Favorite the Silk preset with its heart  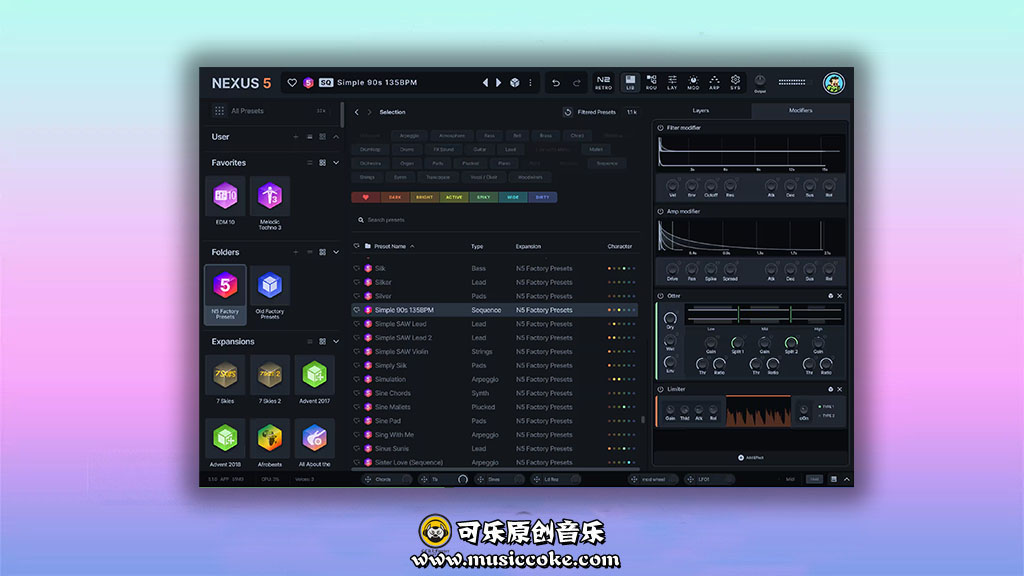(357, 268)
